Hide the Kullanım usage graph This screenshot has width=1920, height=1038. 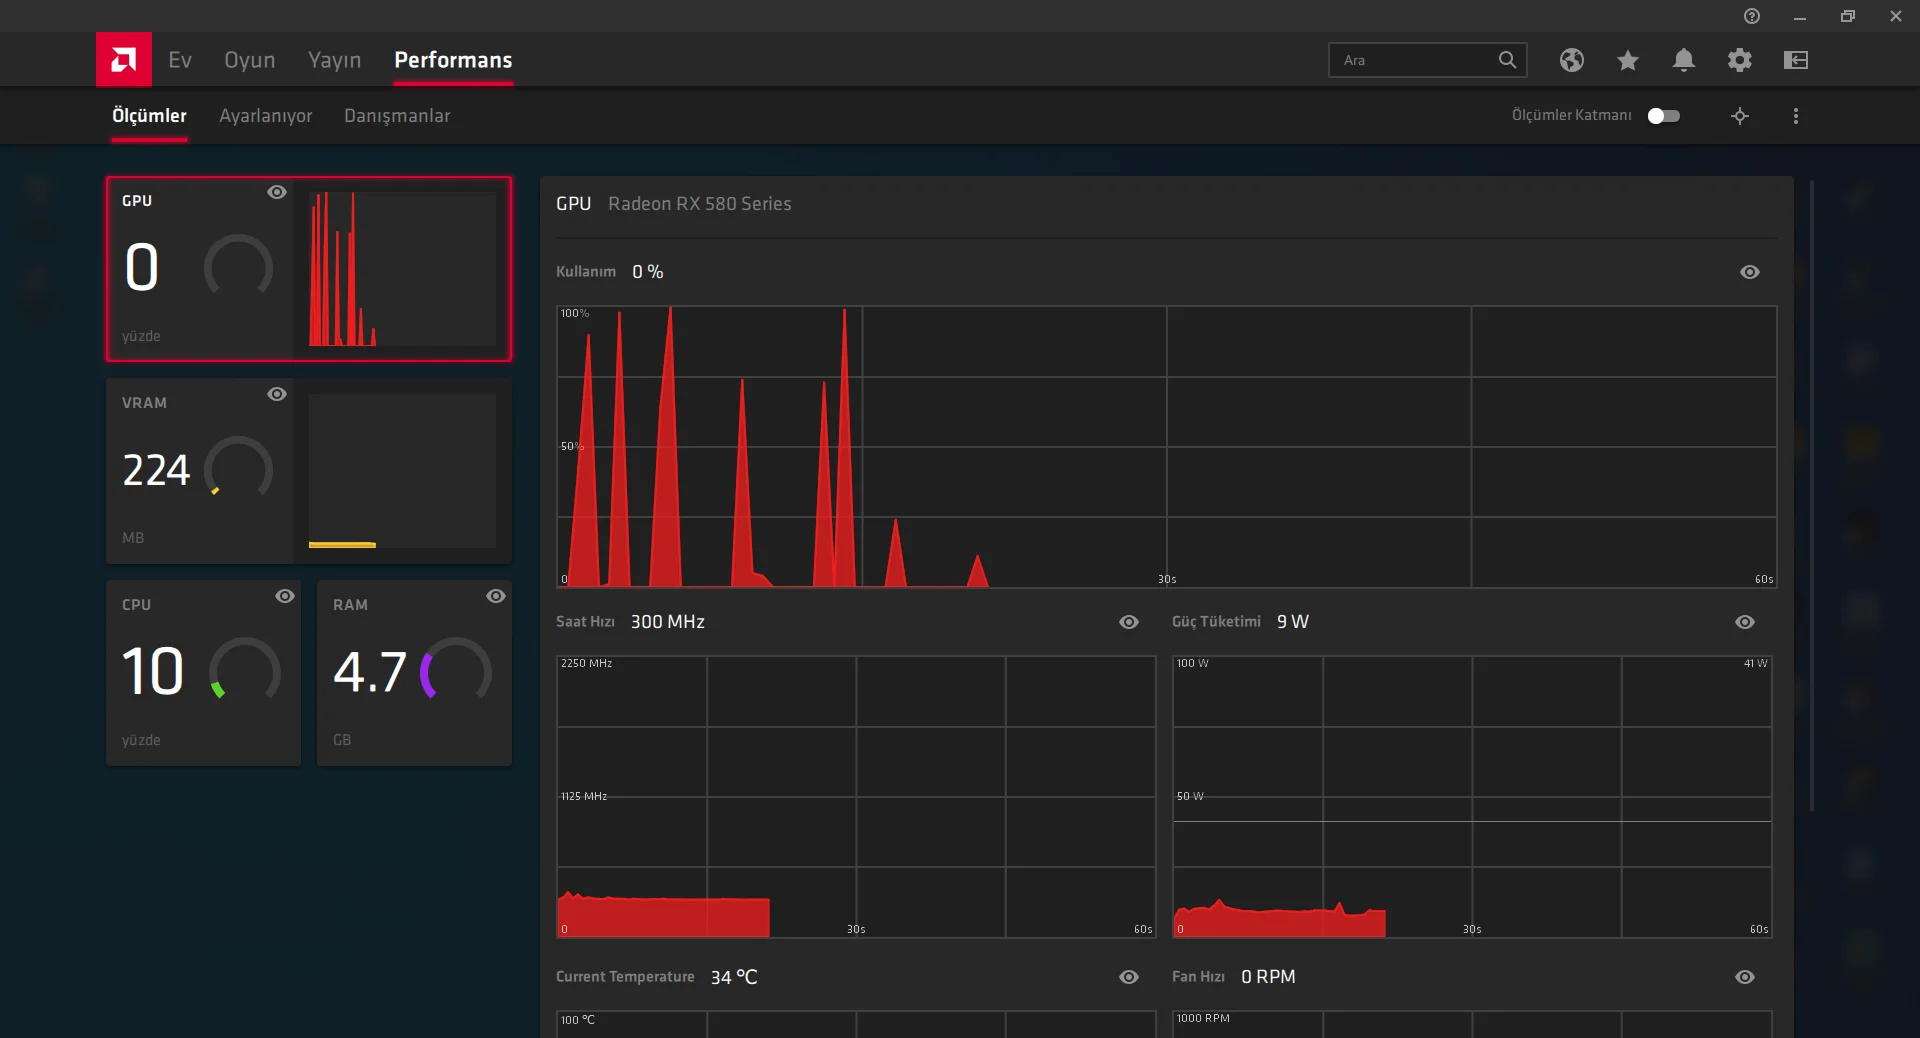(1750, 272)
